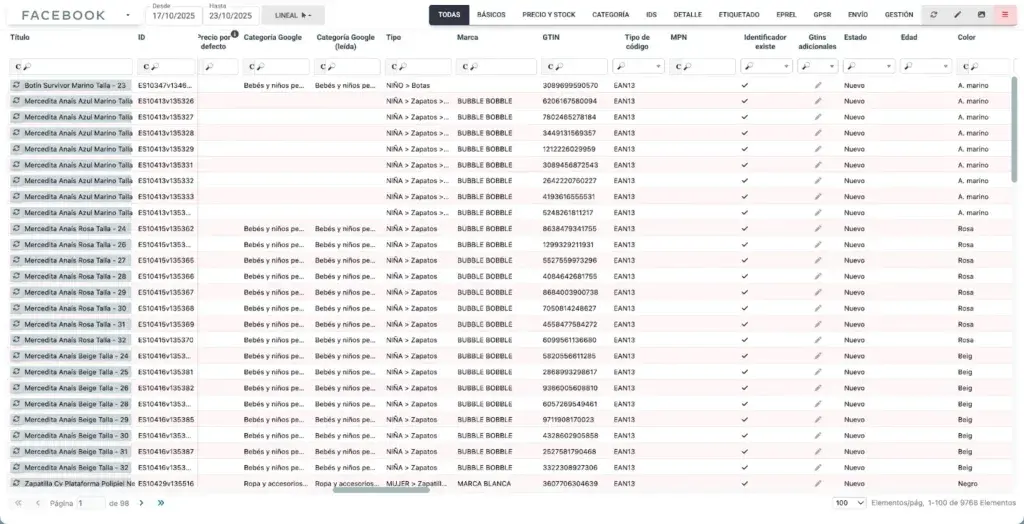This screenshot has height=524, width=1024.
Task: Sort by the MPN column header
Action: 679,38
